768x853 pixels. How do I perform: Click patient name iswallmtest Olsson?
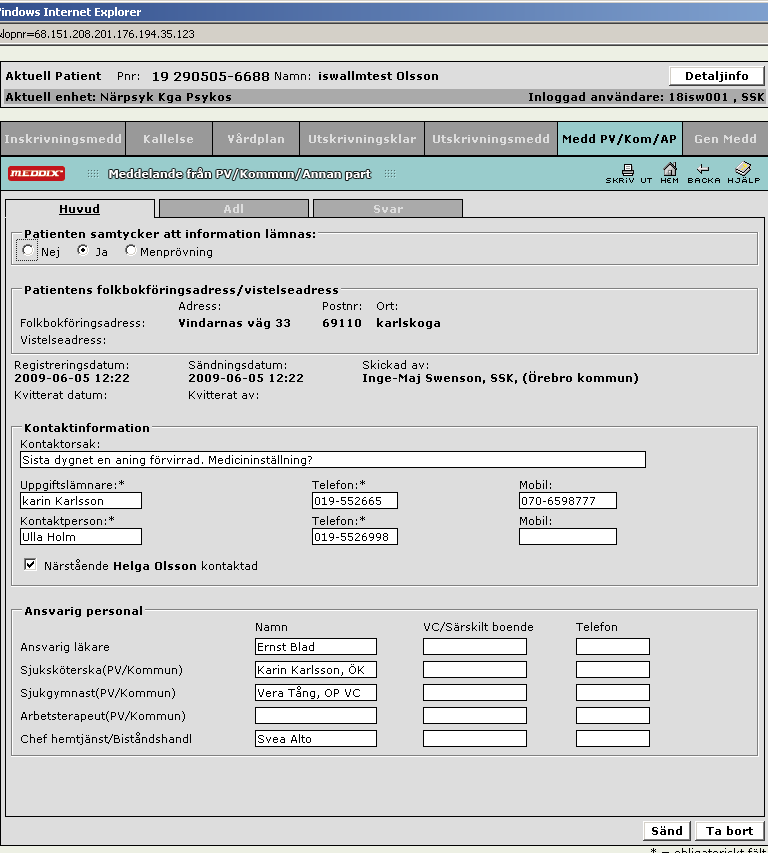pyautogui.click(x=379, y=76)
